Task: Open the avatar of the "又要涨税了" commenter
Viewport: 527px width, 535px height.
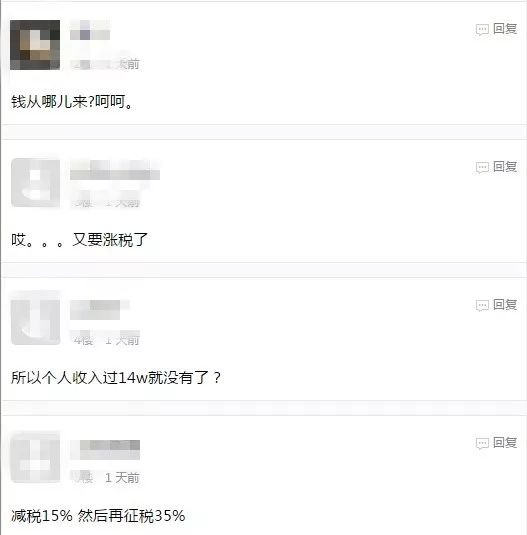Action: coord(35,183)
